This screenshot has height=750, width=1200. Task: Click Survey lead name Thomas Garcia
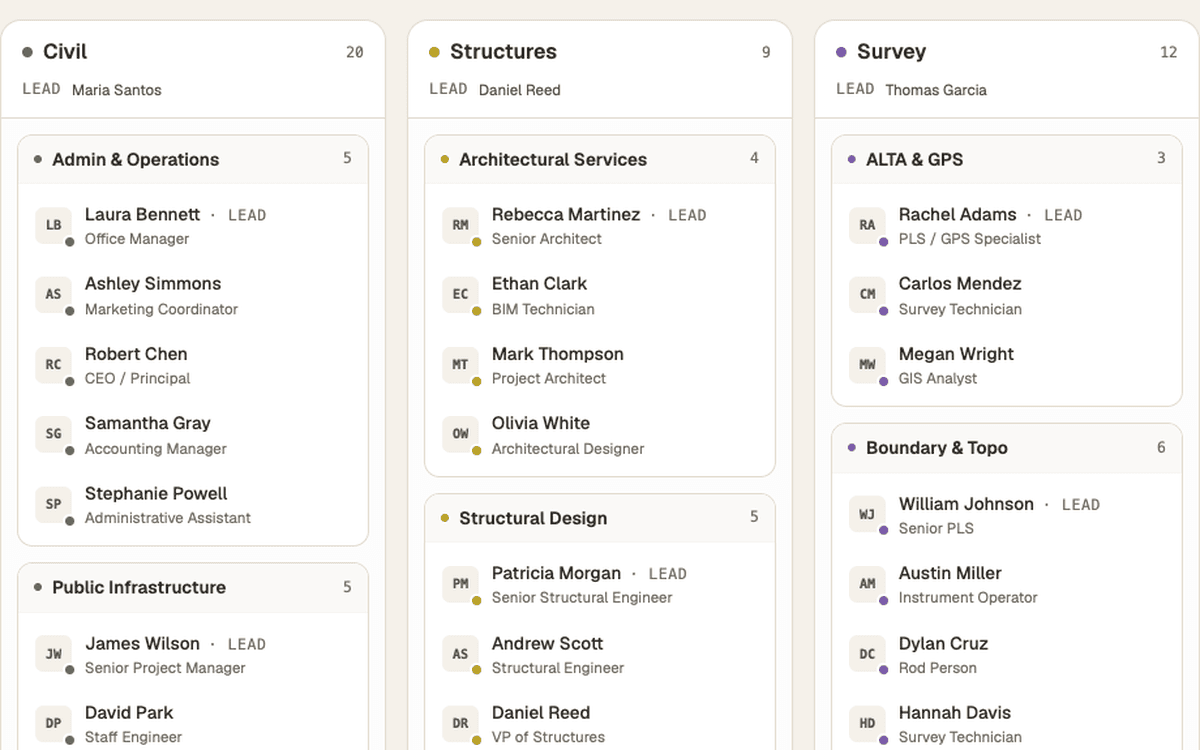coord(936,90)
